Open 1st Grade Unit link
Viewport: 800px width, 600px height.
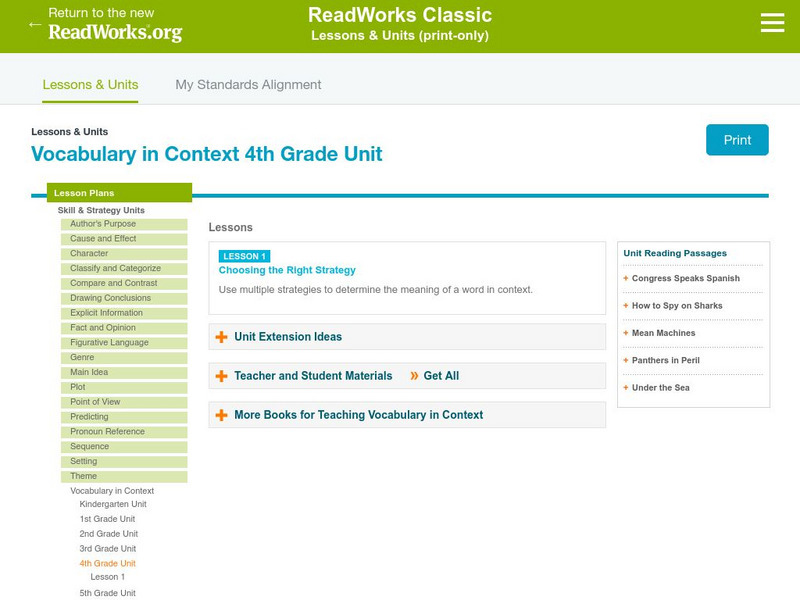(x=107, y=519)
